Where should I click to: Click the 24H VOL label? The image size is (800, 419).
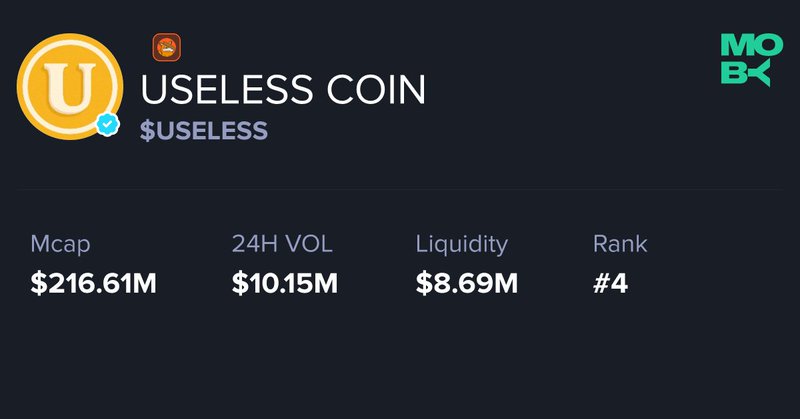(282, 243)
